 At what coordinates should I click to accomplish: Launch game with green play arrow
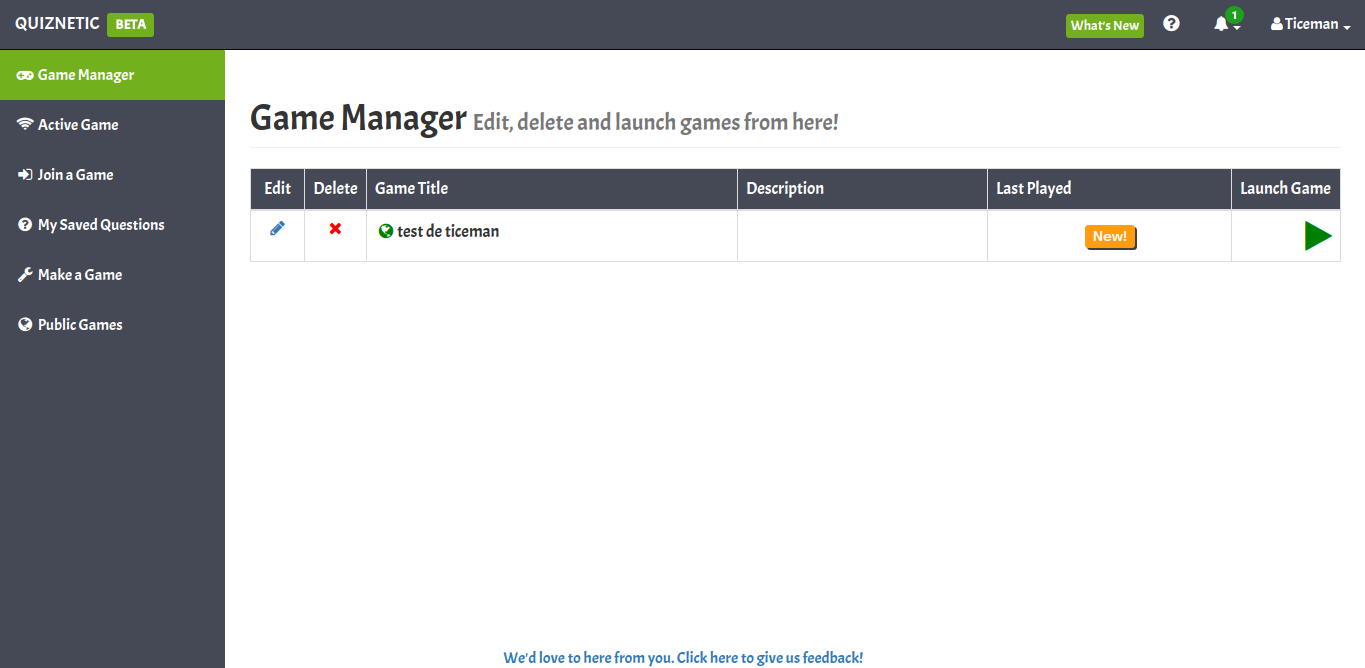click(1318, 236)
